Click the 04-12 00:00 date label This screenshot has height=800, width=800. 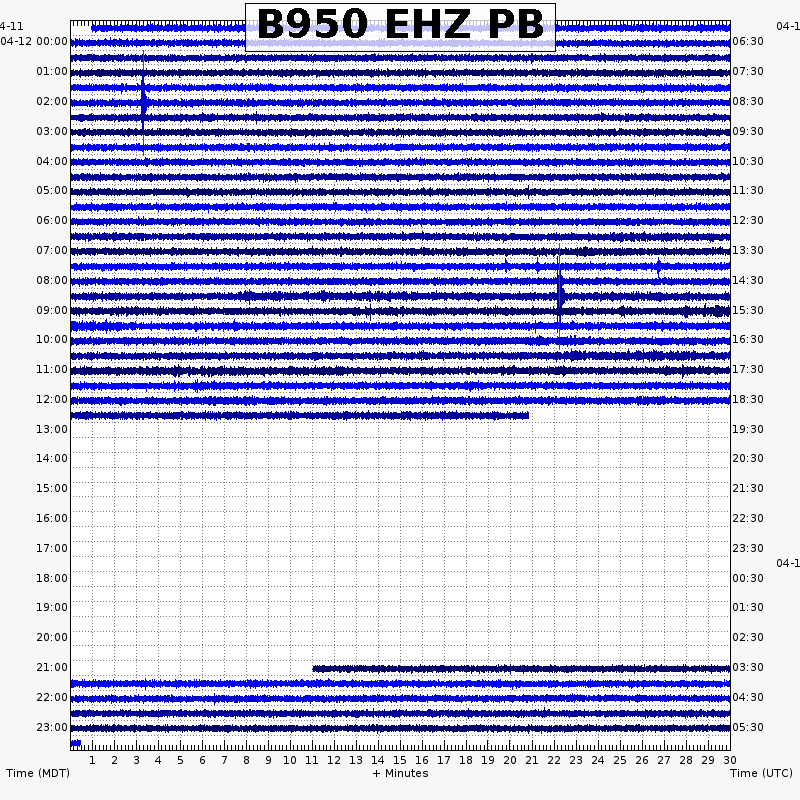[34, 42]
